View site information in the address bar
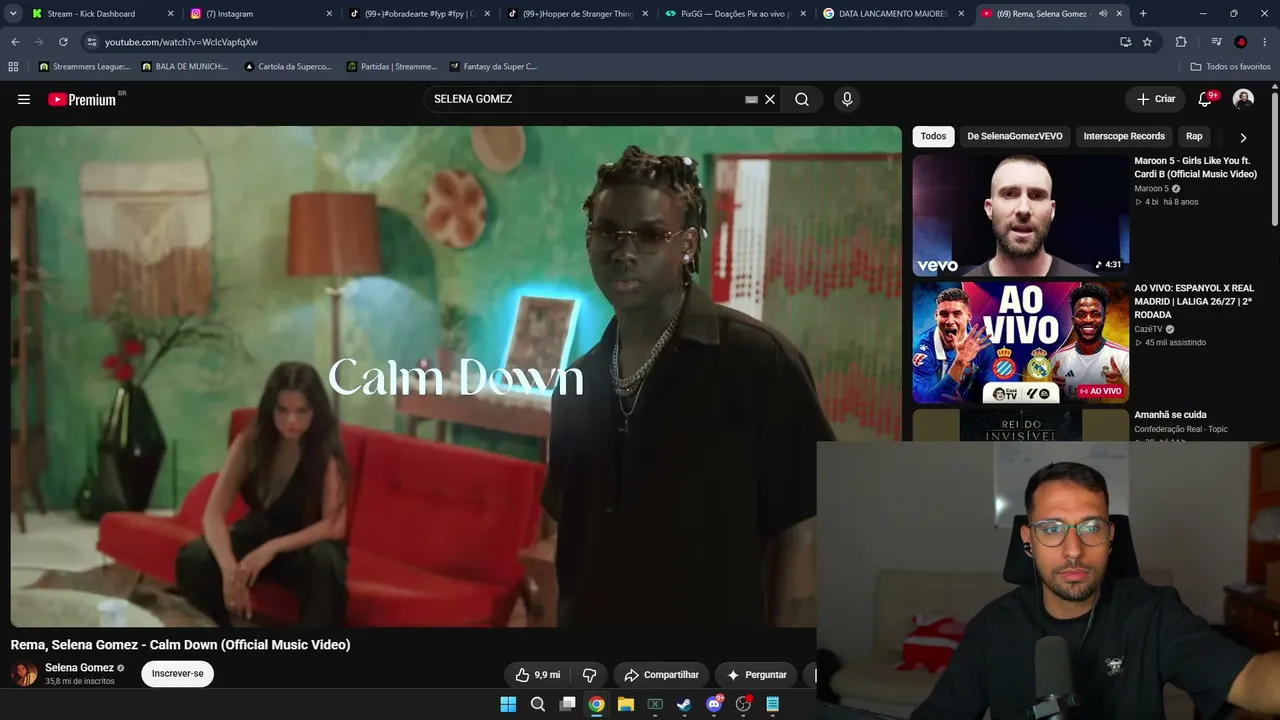This screenshot has width=1280, height=720. [x=91, y=42]
